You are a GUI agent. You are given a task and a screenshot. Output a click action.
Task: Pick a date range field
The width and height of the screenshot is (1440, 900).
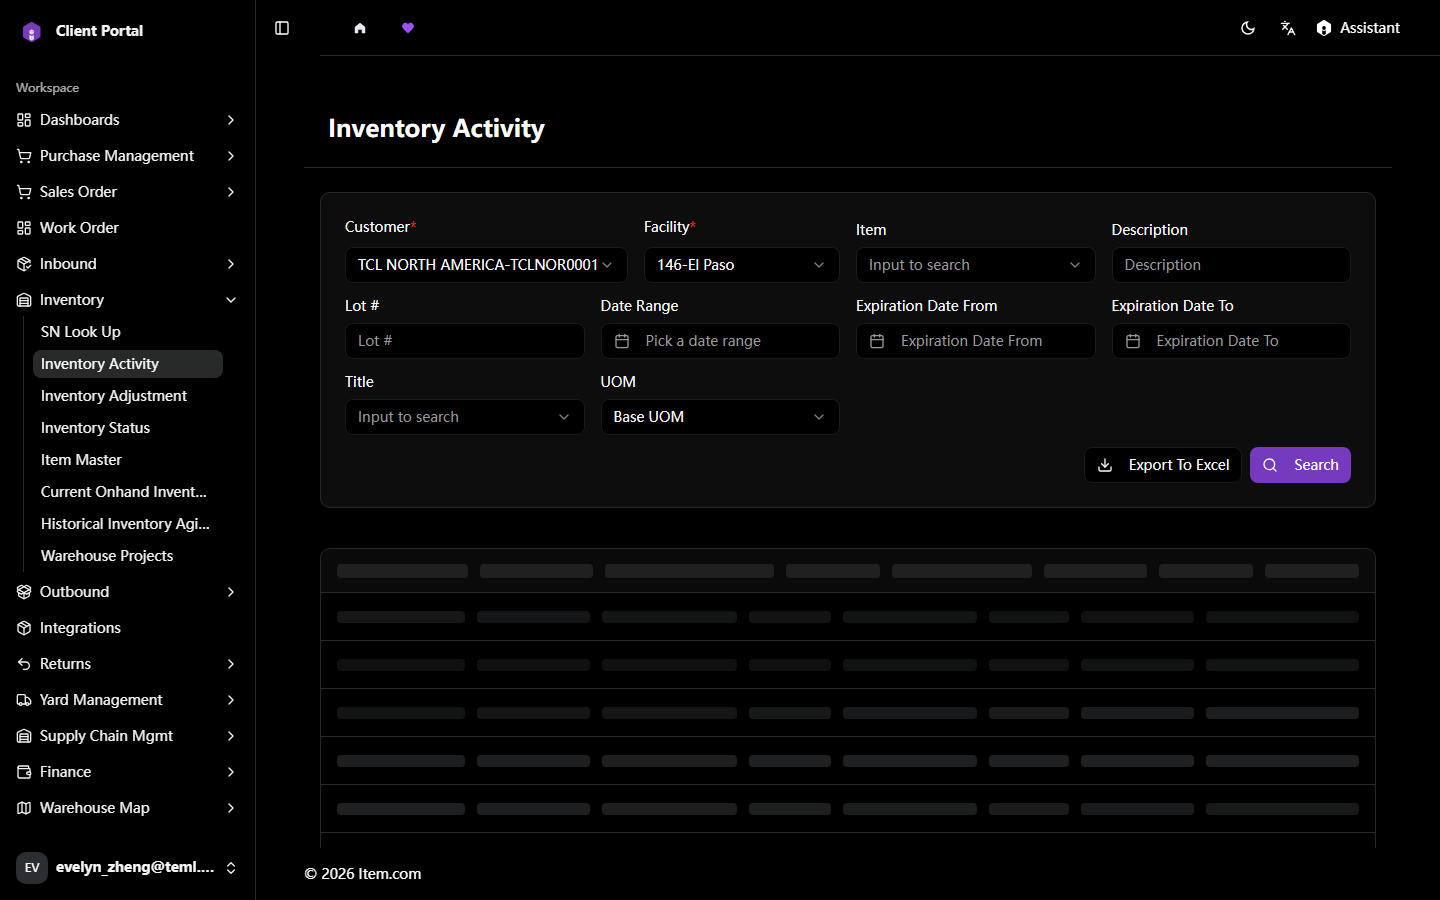coord(720,341)
